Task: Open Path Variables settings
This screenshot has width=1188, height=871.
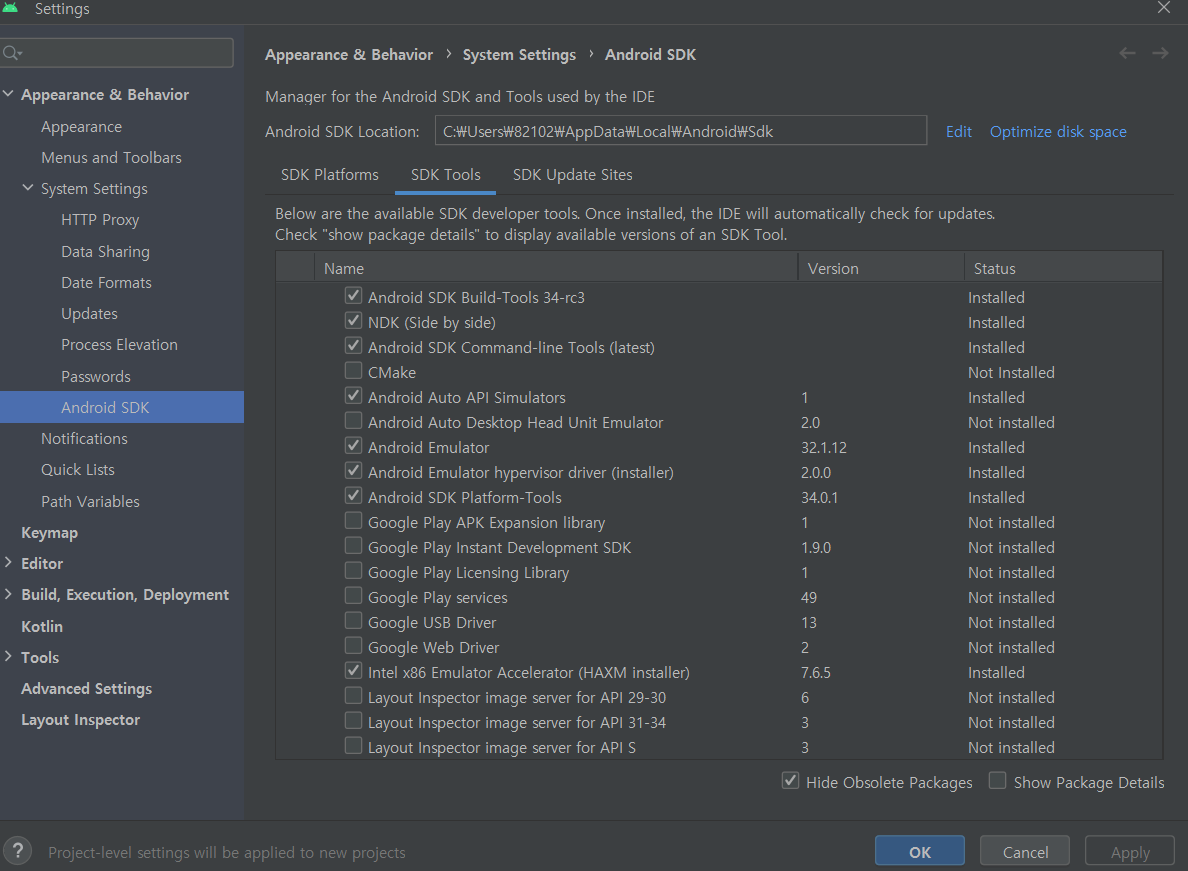Action: 90,501
